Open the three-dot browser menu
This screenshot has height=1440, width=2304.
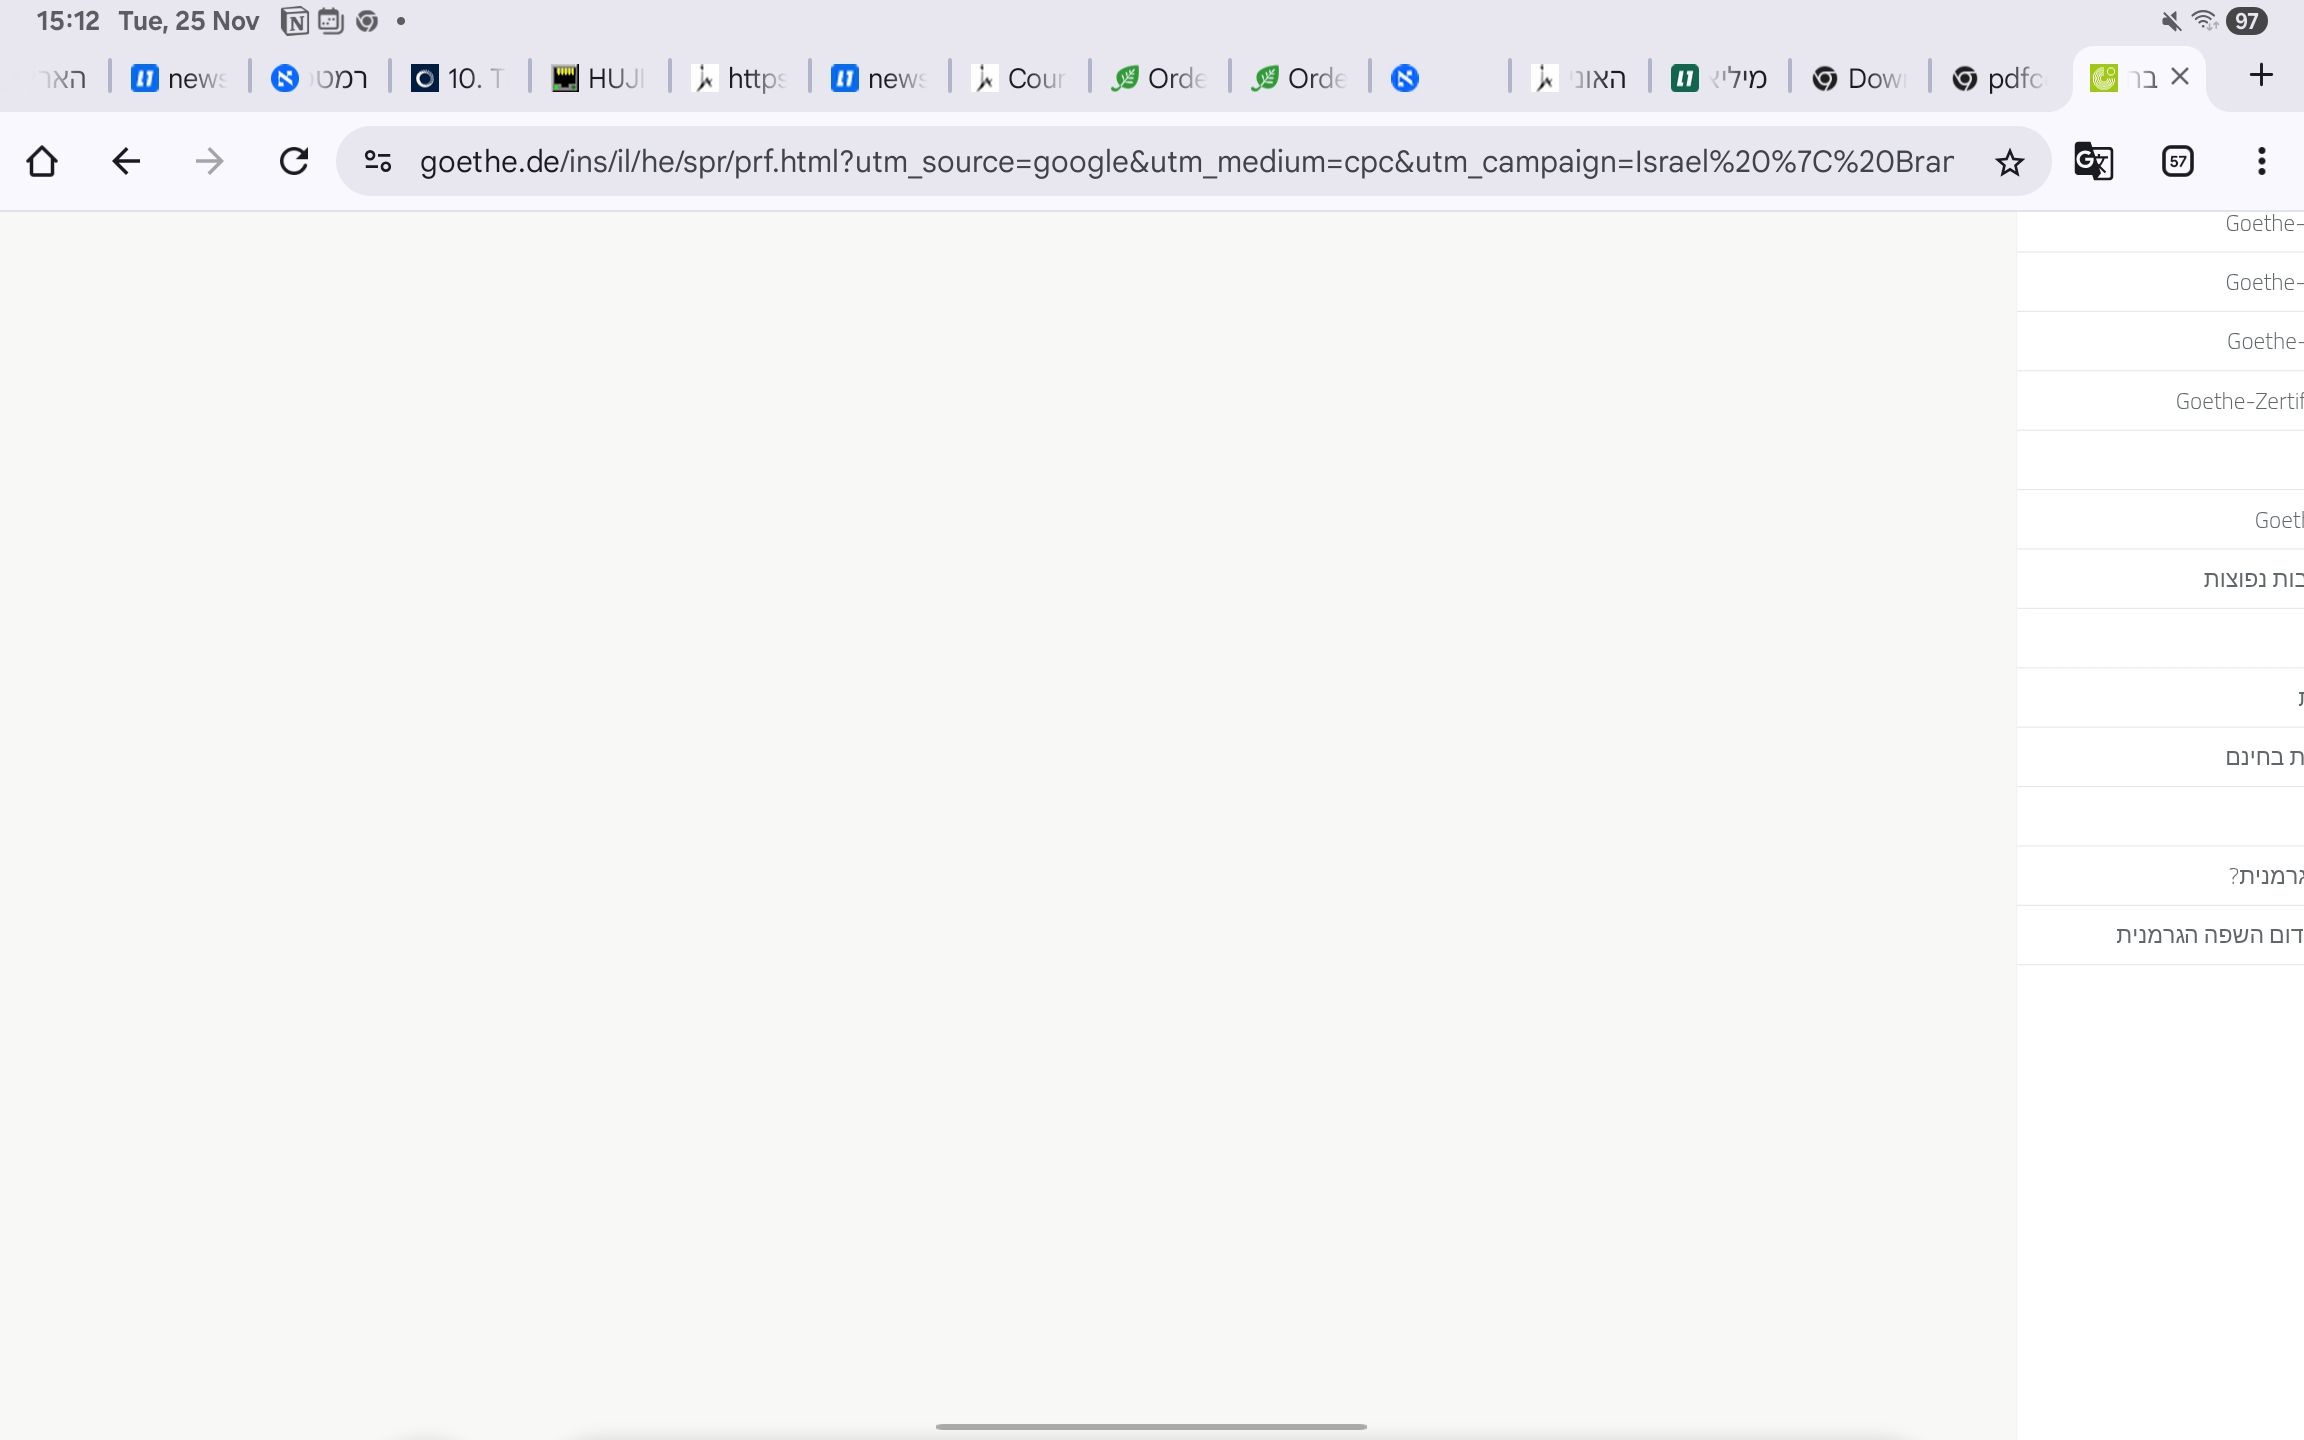2261,161
